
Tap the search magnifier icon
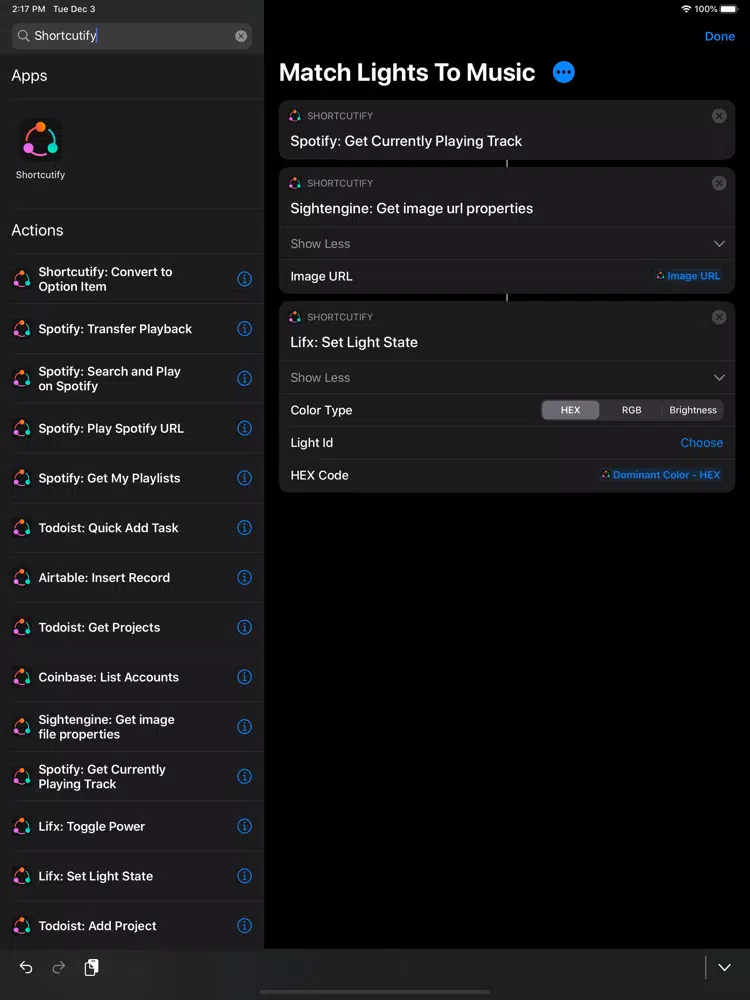[24, 36]
